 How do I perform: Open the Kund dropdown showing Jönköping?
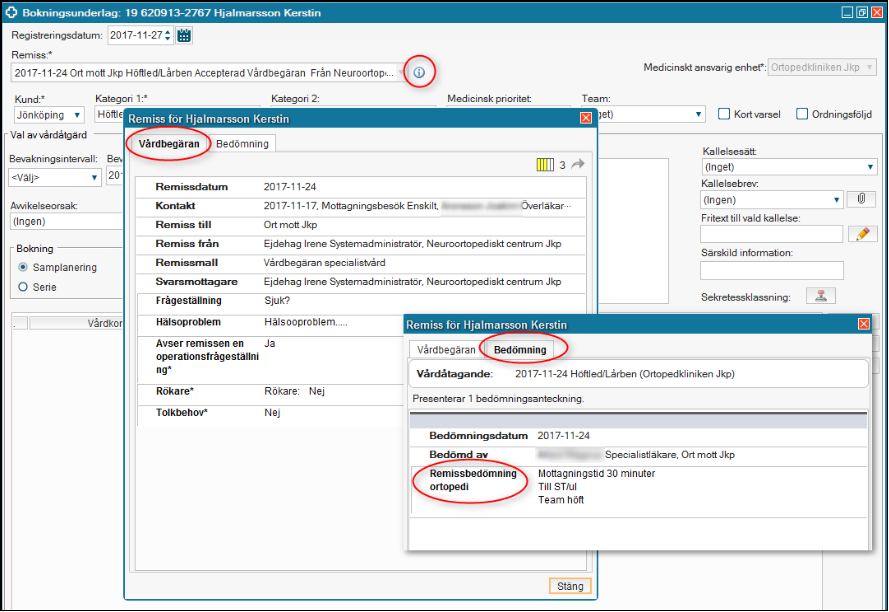pos(50,115)
